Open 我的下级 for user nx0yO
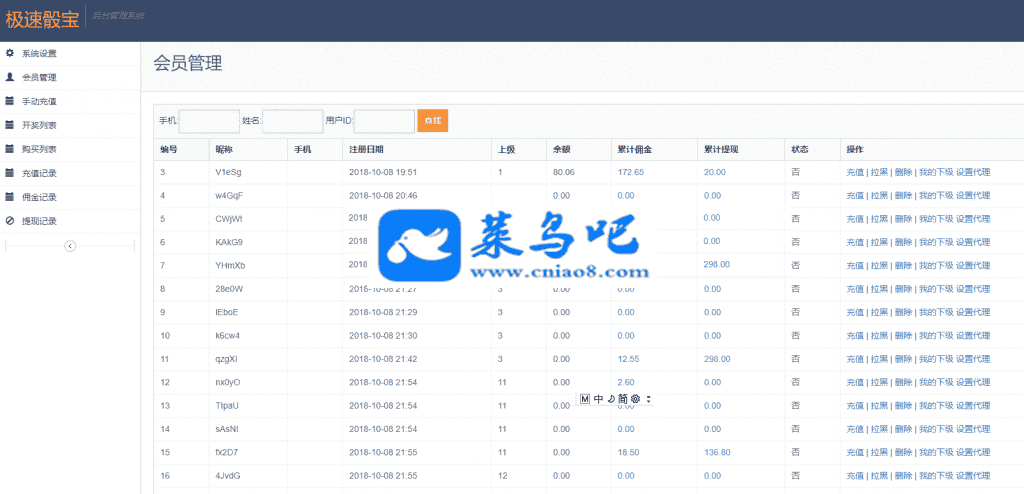The width and height of the screenshot is (1024, 494). point(935,382)
